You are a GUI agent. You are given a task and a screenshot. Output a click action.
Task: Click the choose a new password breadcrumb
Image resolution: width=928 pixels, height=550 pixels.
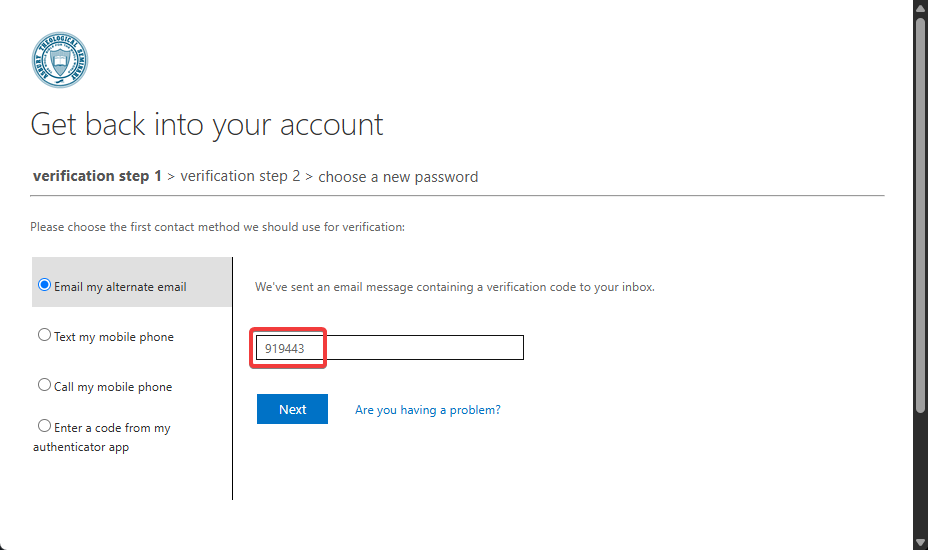[398, 177]
